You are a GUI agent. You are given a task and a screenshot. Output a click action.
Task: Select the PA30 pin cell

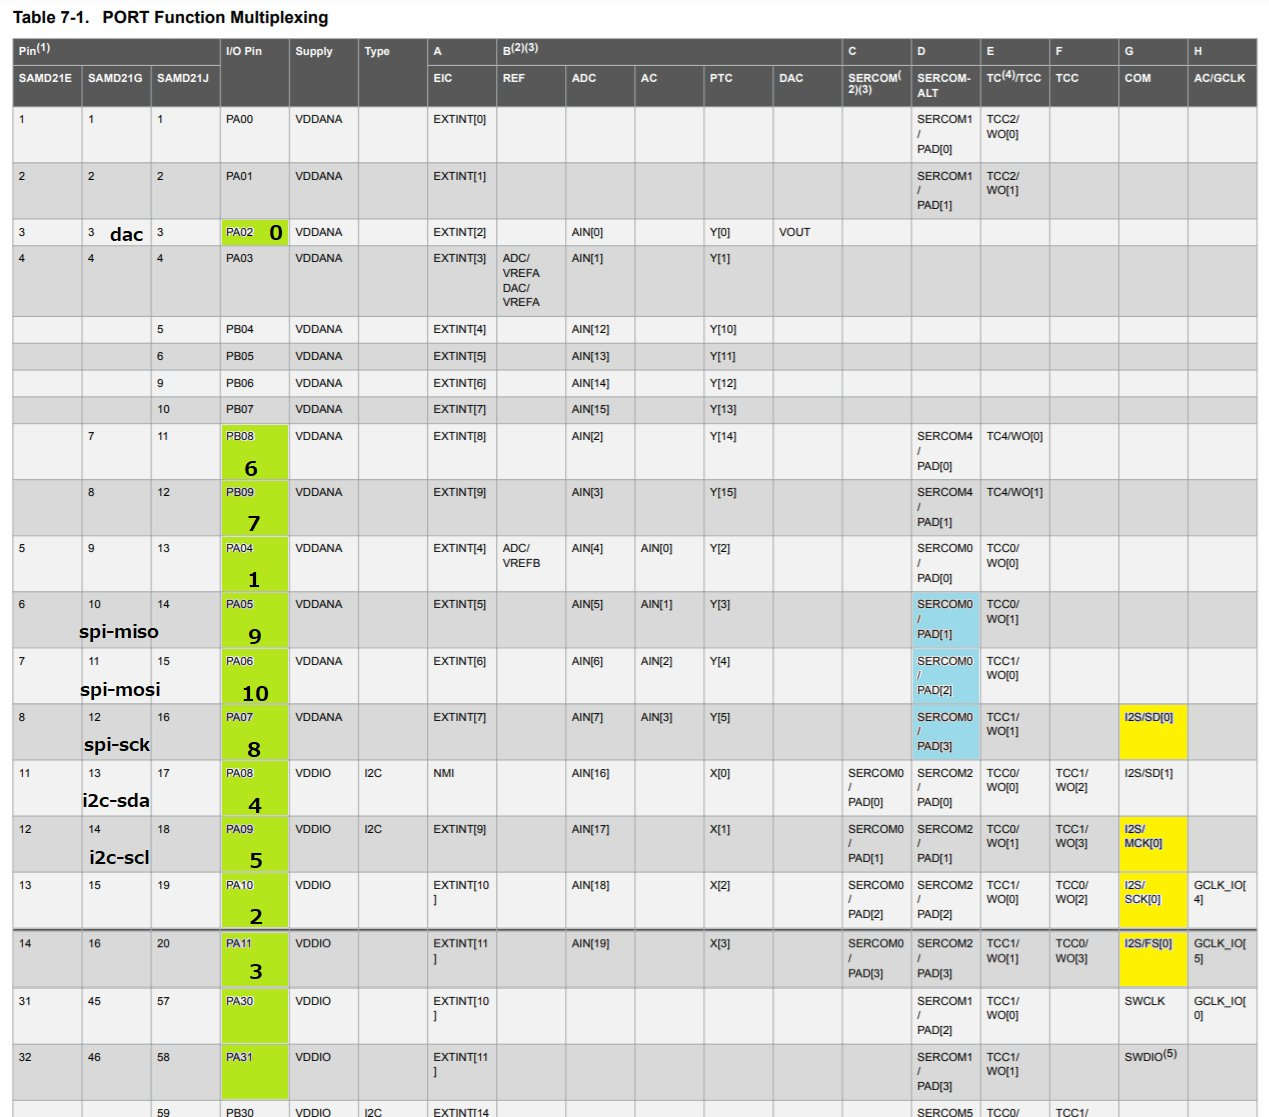click(254, 1016)
